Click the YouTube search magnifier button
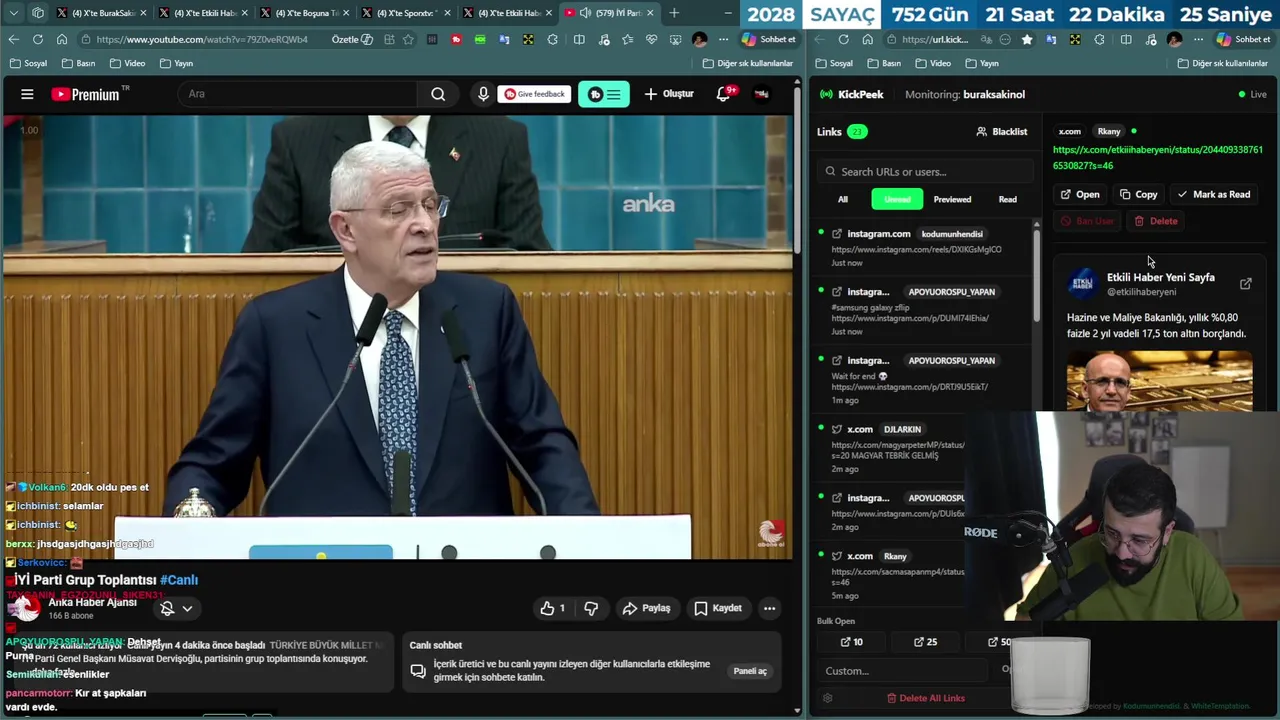The height and width of the screenshot is (720, 1280). pyautogui.click(x=438, y=94)
